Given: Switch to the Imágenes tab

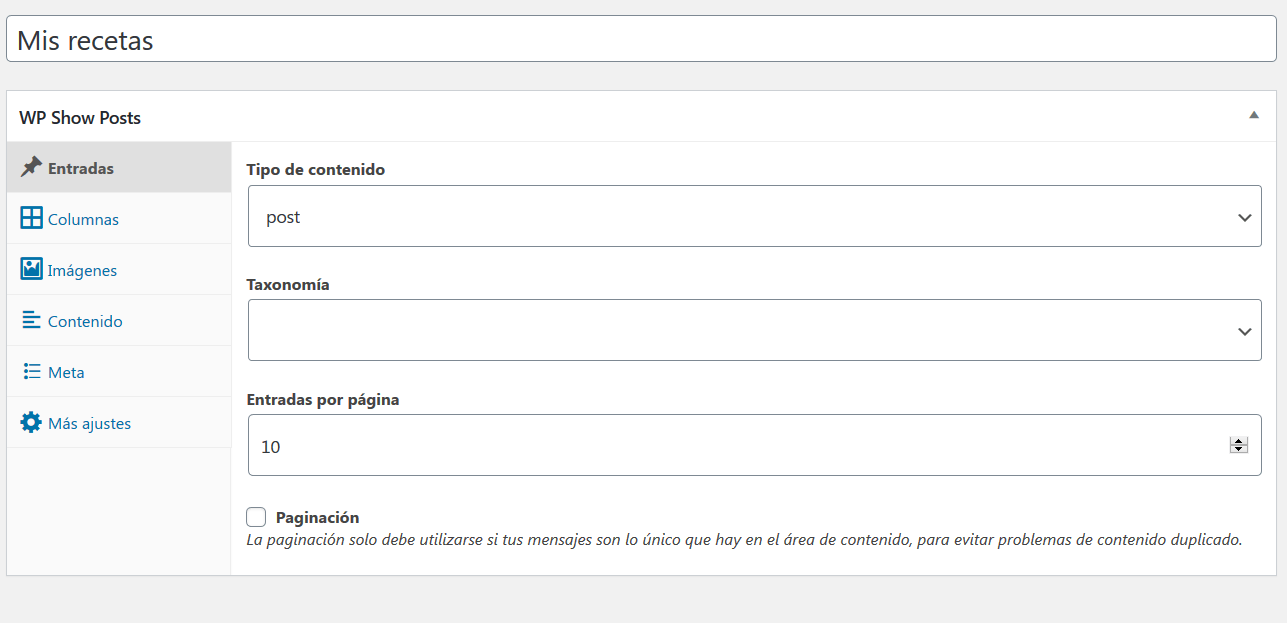Looking at the screenshot, I should [x=119, y=270].
